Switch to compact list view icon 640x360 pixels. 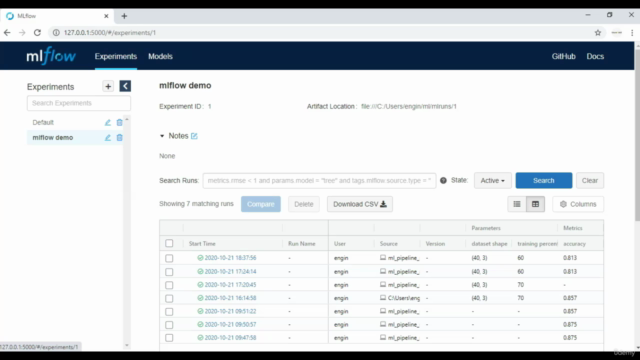tap(517, 204)
